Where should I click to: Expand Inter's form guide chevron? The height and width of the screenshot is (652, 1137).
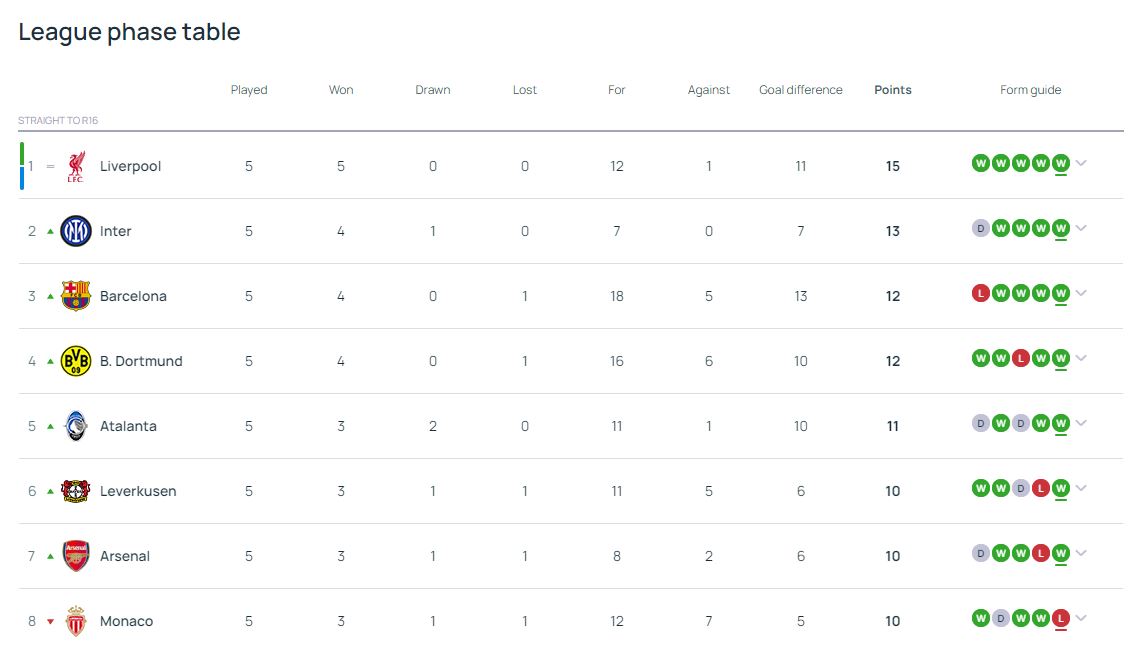click(1081, 228)
